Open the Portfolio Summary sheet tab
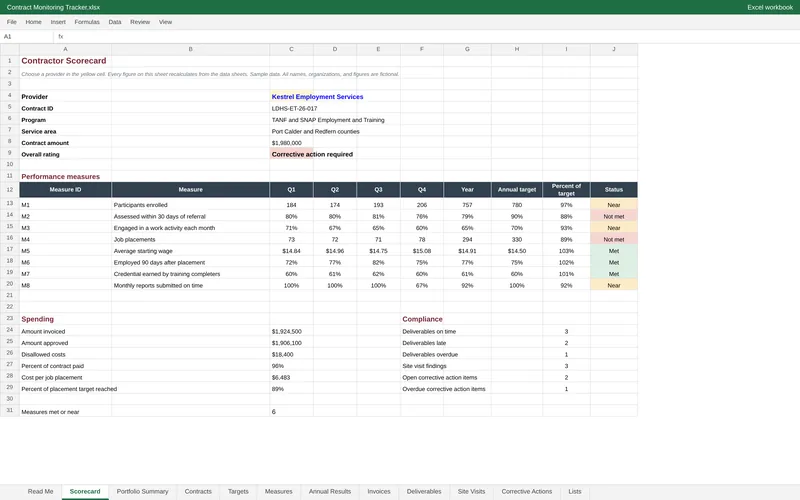 point(142,491)
